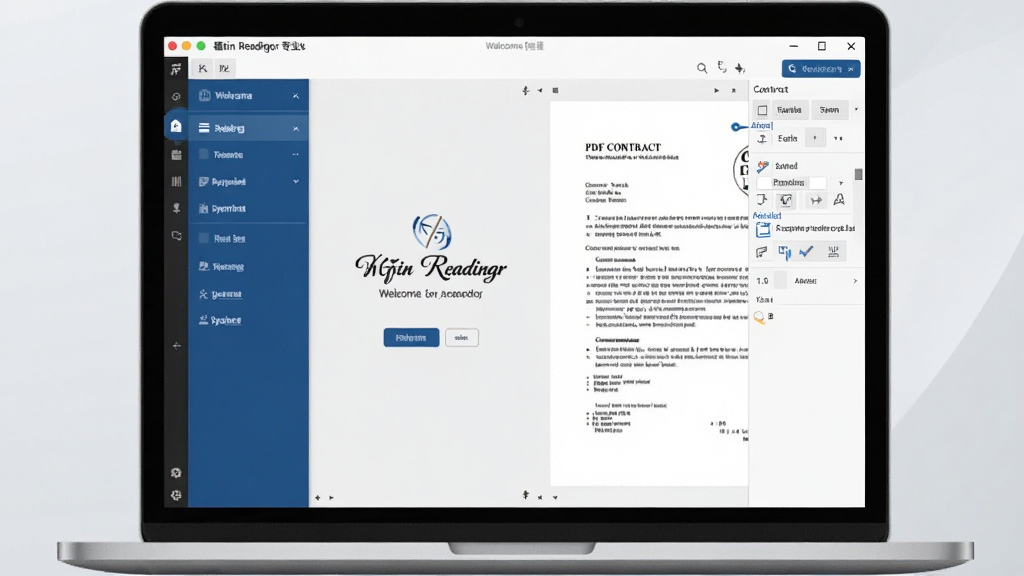Click the white outlined button beside blue button
1024x576 pixels.
[462, 338]
